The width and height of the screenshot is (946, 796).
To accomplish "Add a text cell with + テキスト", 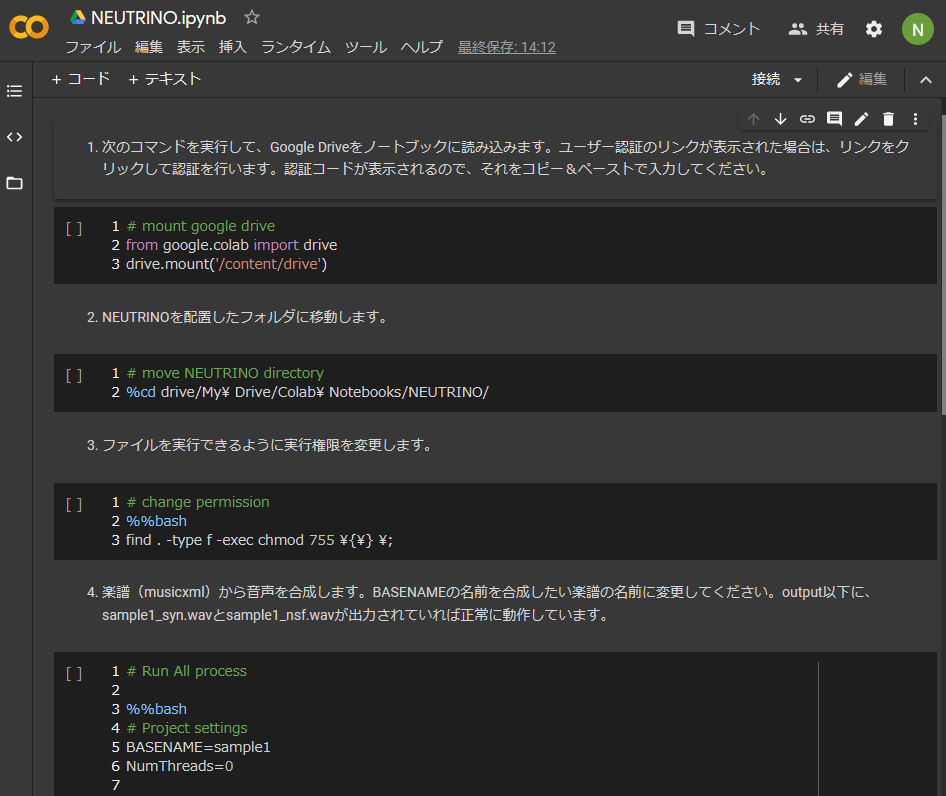I will [x=164, y=79].
